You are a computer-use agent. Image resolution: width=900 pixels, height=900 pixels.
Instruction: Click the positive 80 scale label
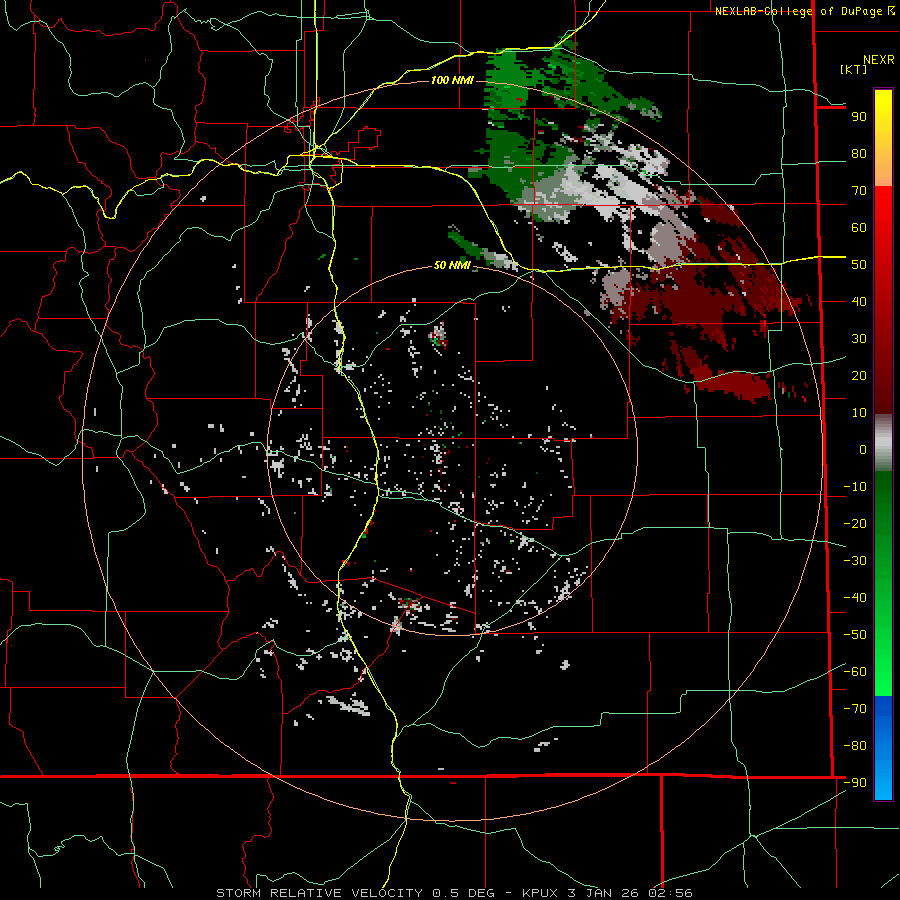(x=859, y=154)
